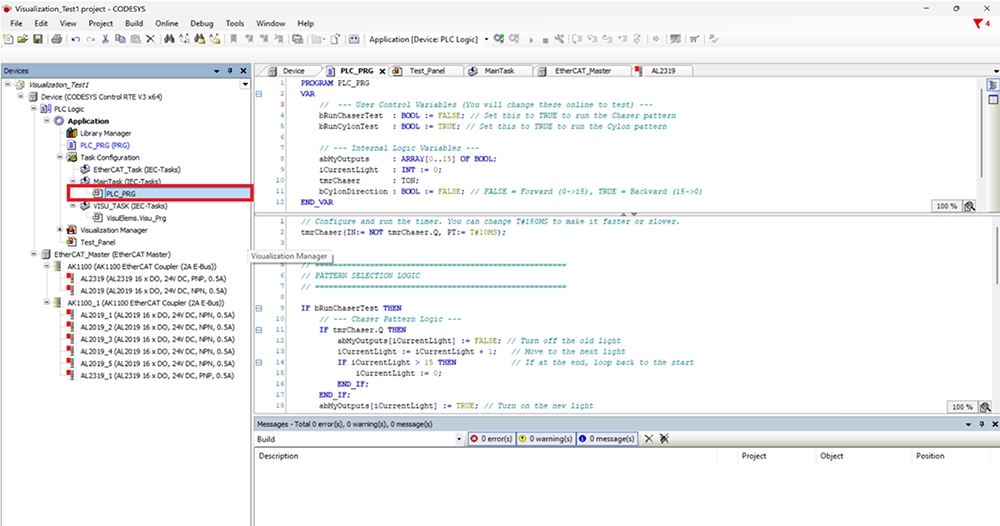The image size is (1000, 526).
Task: Toggle the warnings filter button
Action: (546, 439)
